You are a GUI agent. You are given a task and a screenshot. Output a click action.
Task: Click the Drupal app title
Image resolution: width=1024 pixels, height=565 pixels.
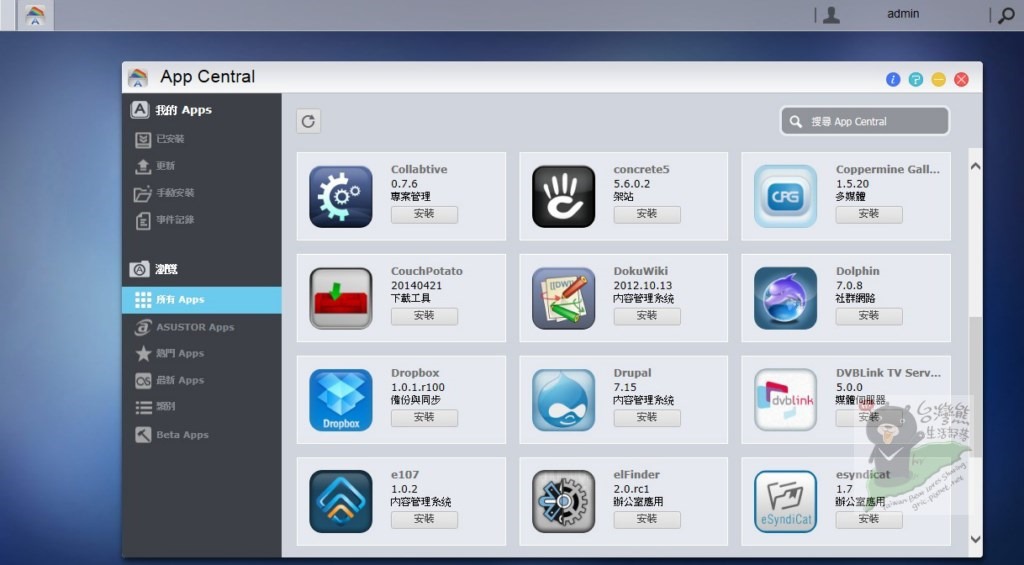tap(632, 373)
